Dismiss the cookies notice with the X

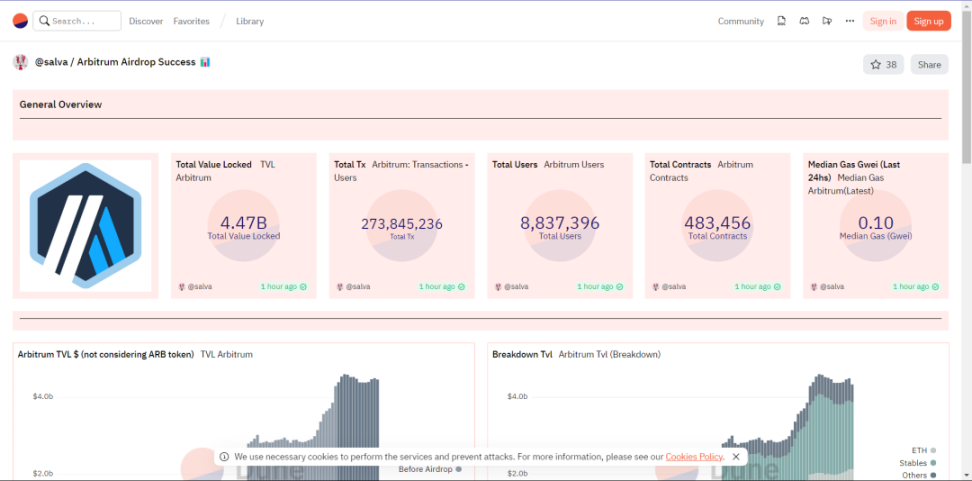pyautogui.click(x=736, y=457)
